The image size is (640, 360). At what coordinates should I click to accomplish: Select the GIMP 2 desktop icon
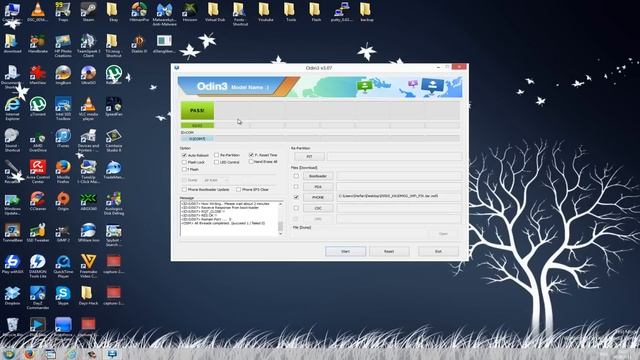(x=63, y=232)
